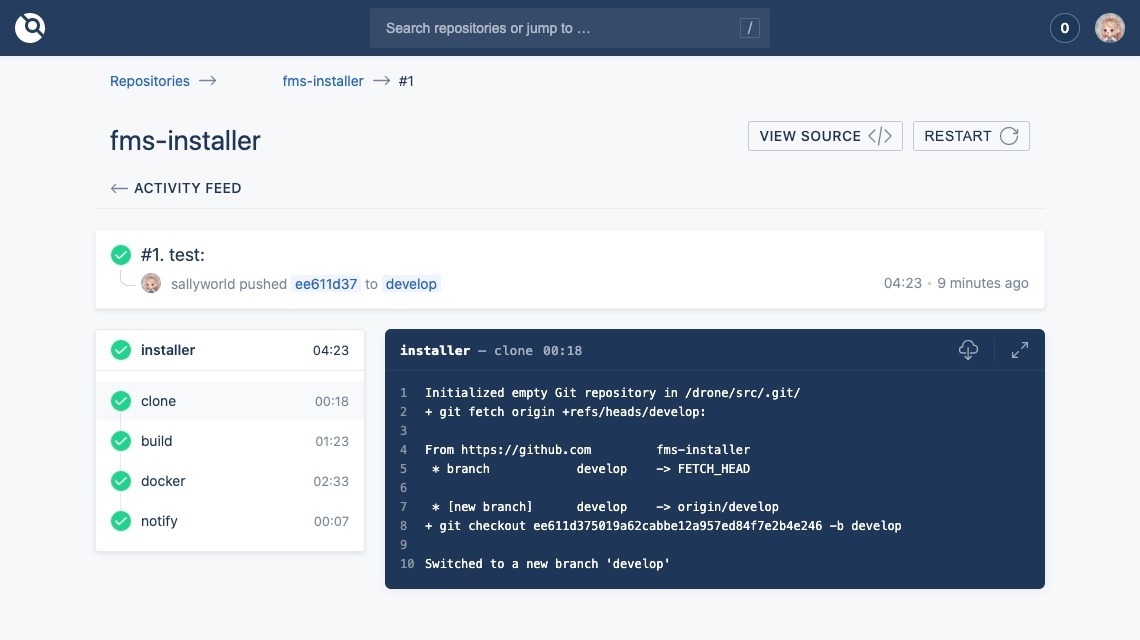Restart the build

970,136
